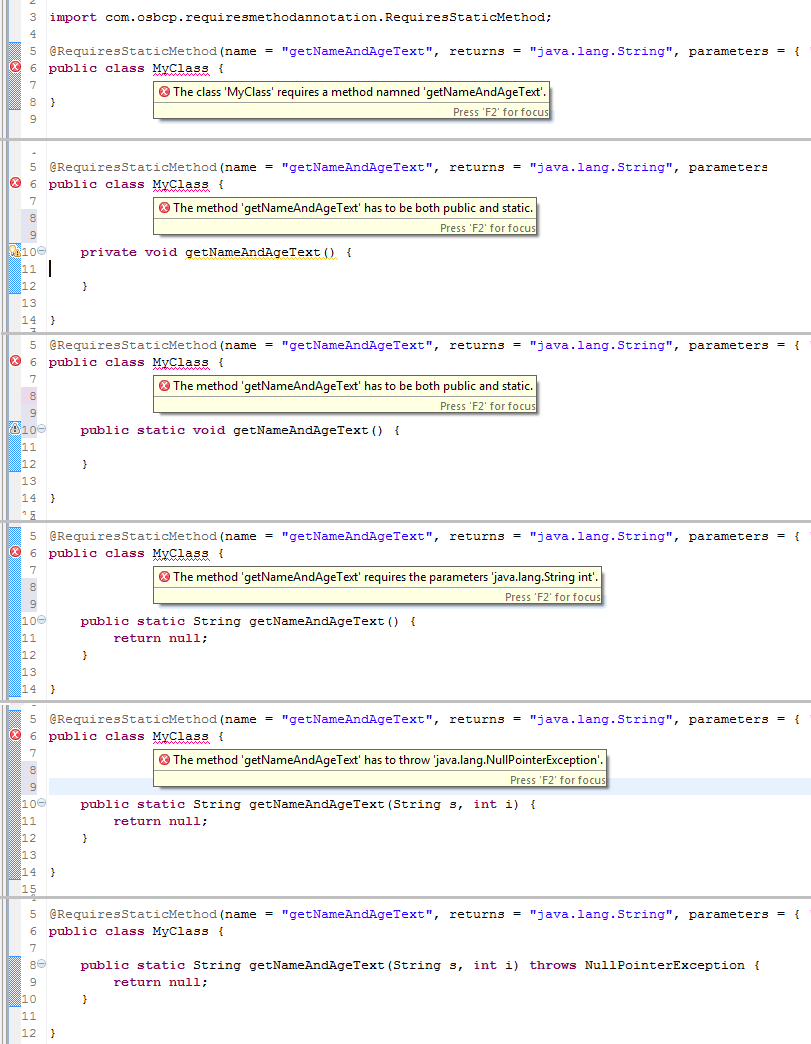Click the gutter error marker left of the 'requires the parameters' tooltip
Viewport: 811px width, 1044px height.
click(x=15, y=553)
